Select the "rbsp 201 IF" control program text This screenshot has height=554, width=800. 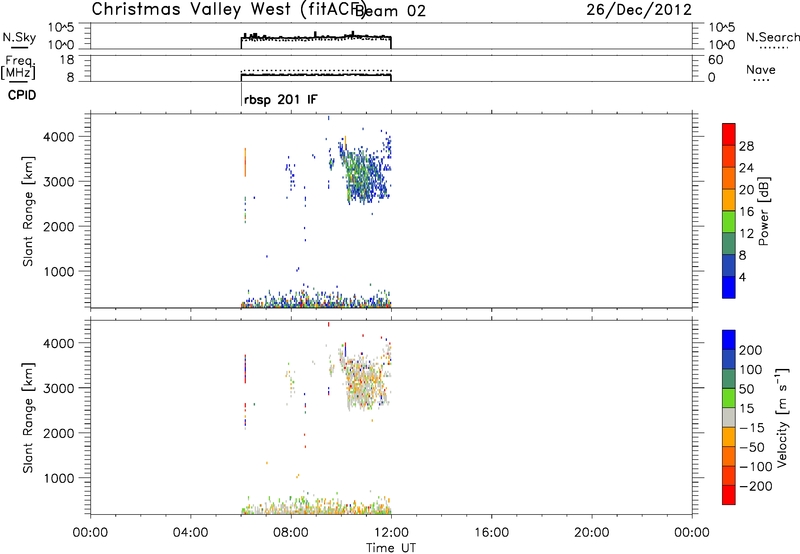[x=281, y=100]
